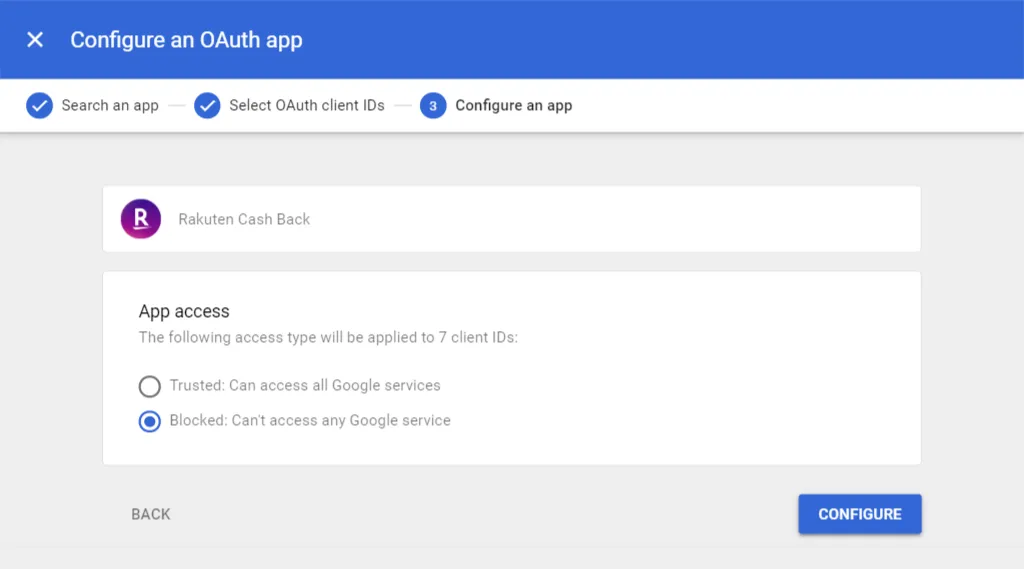
Task: Go to the Search an app step
Action: (110, 105)
